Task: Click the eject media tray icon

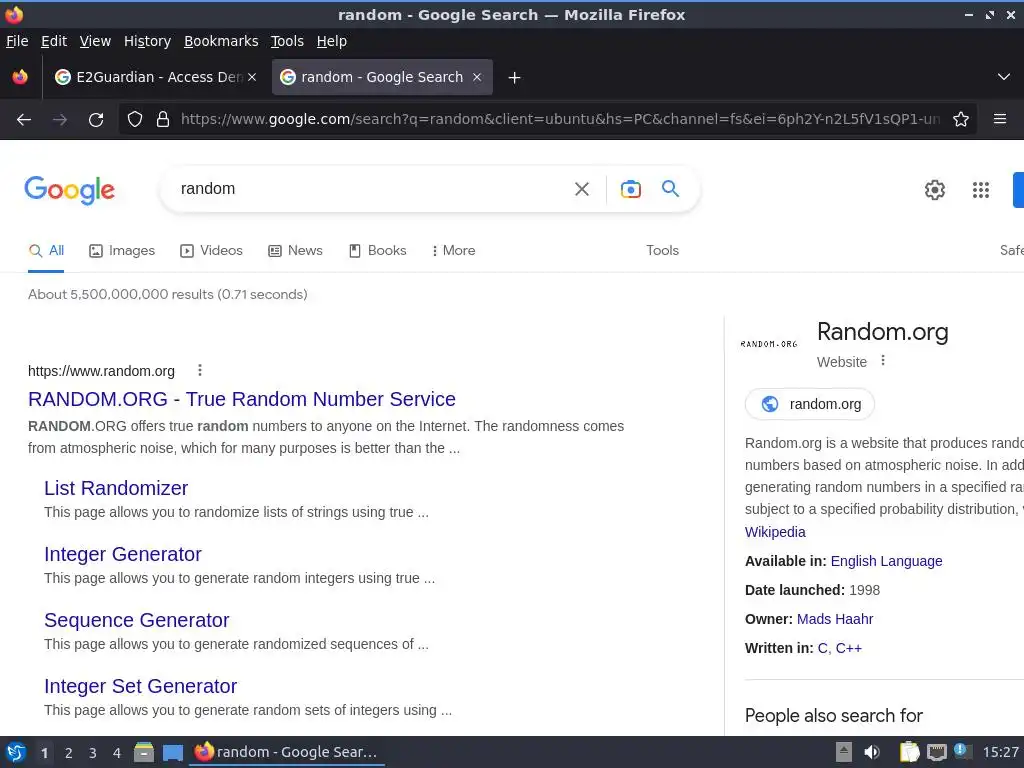Action: (x=844, y=752)
